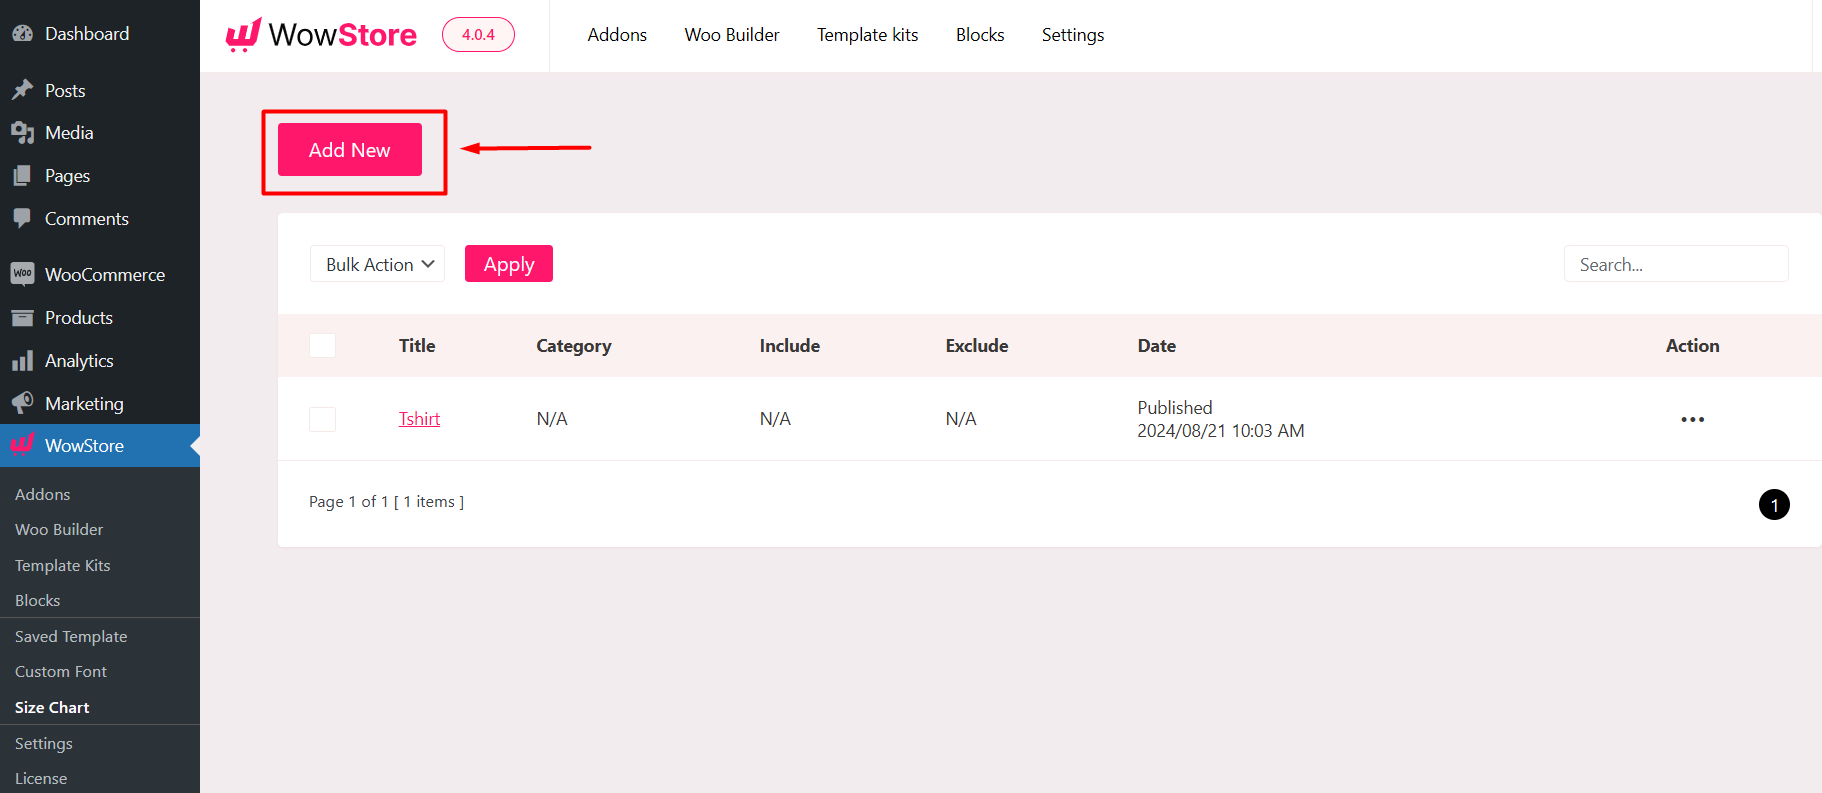Click N/A under Category for Tshirt

552,419
